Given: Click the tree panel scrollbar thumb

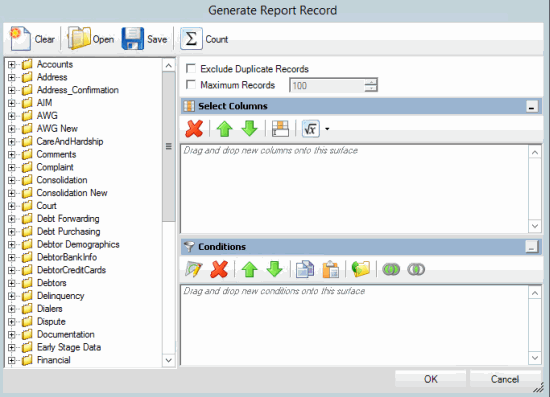Looking at the screenshot, I should (169, 147).
